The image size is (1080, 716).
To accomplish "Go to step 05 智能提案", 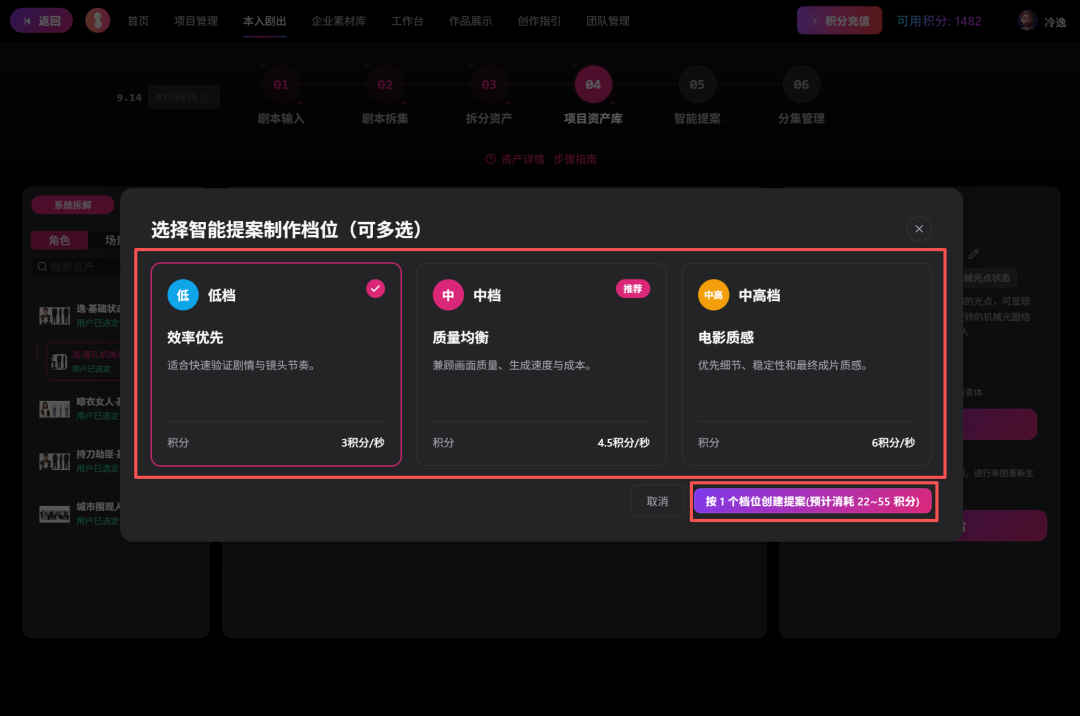I will pos(697,96).
